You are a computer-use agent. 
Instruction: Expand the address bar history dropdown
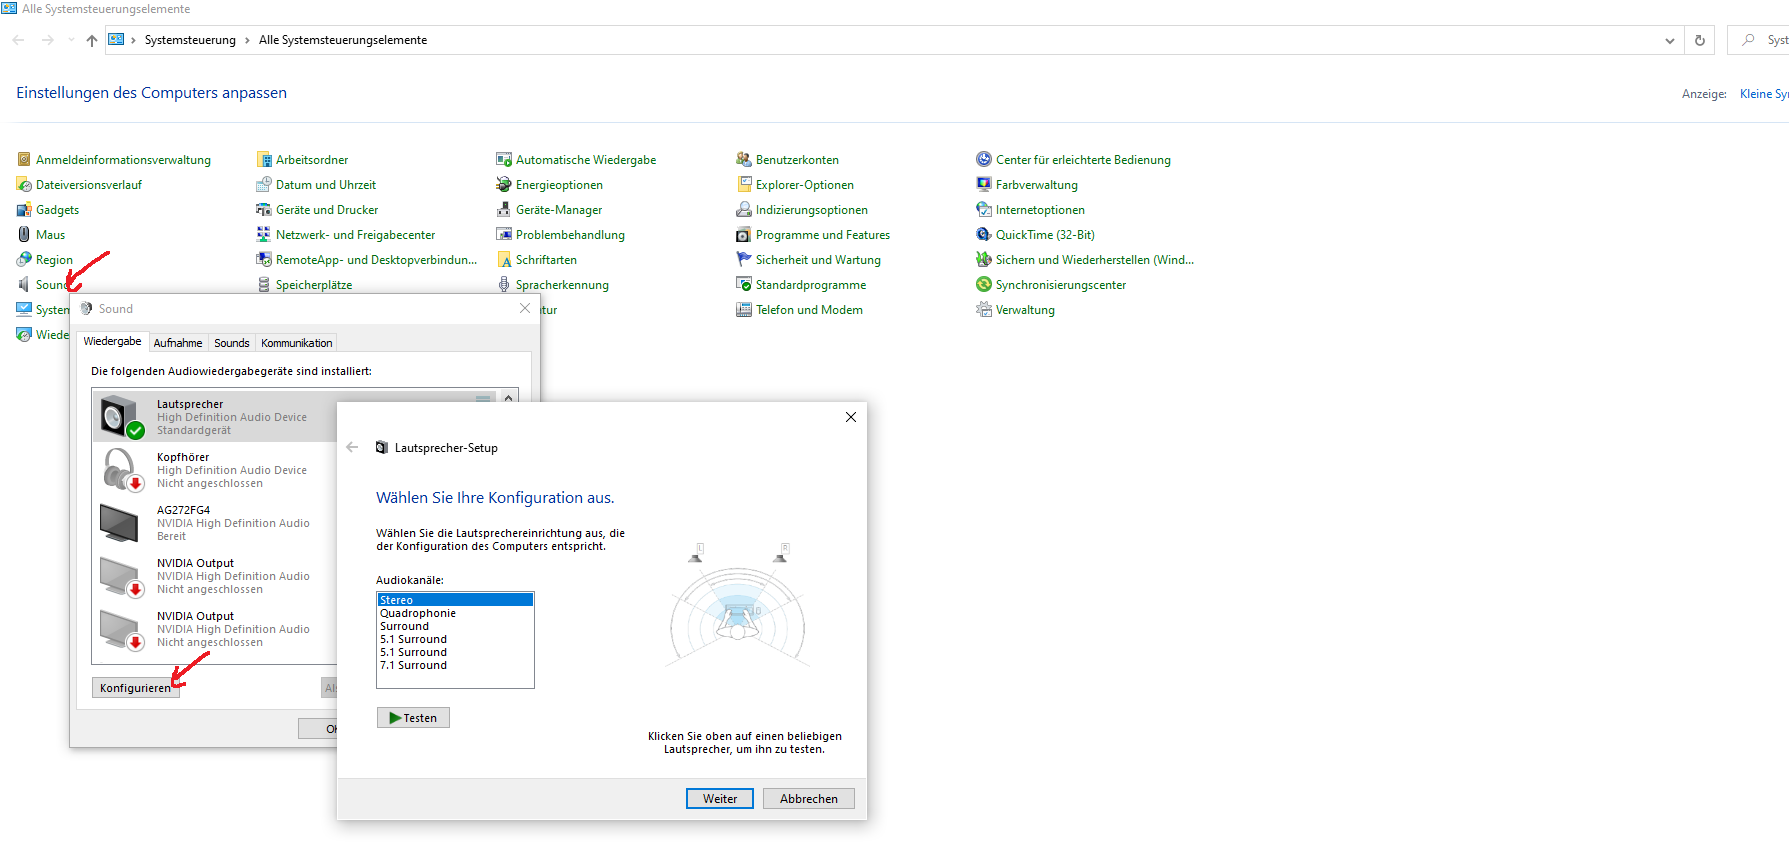click(x=1669, y=40)
